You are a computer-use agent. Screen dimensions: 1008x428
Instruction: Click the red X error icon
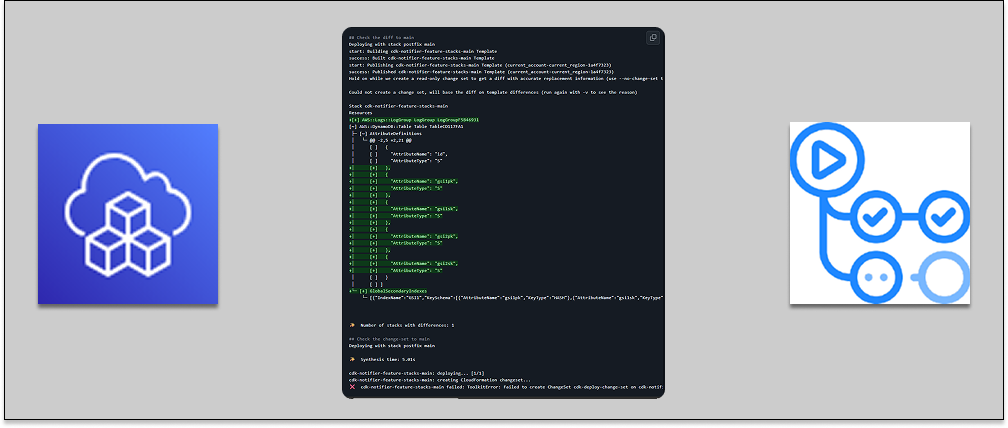(x=353, y=386)
